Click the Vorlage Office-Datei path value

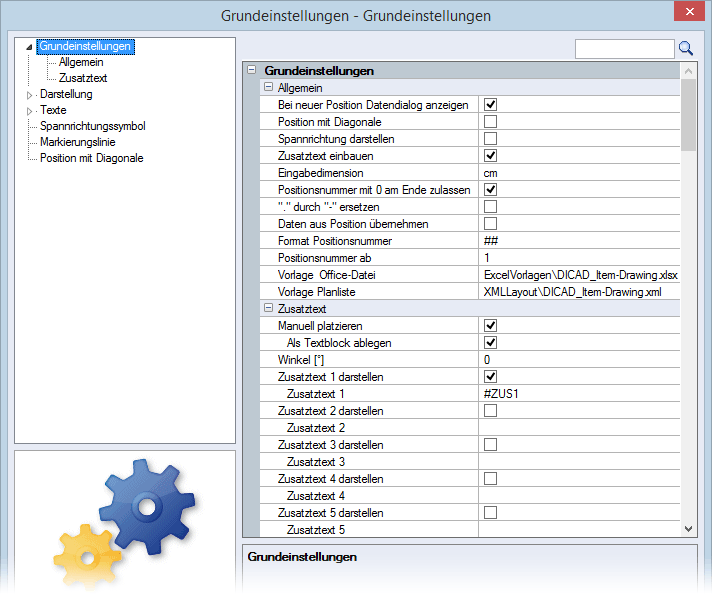[x=579, y=275]
